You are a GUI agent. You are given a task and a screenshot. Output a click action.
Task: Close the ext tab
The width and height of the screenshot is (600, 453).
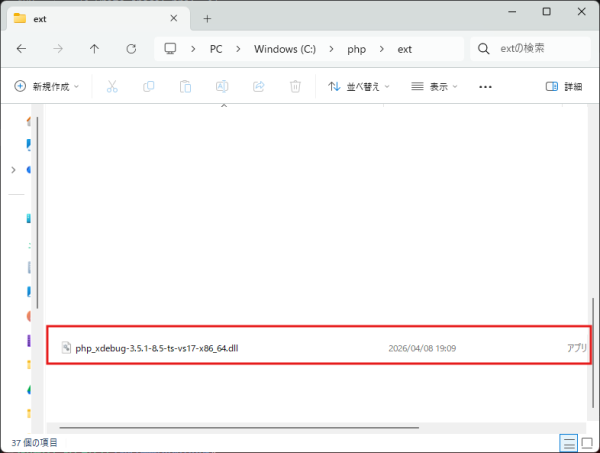174,18
